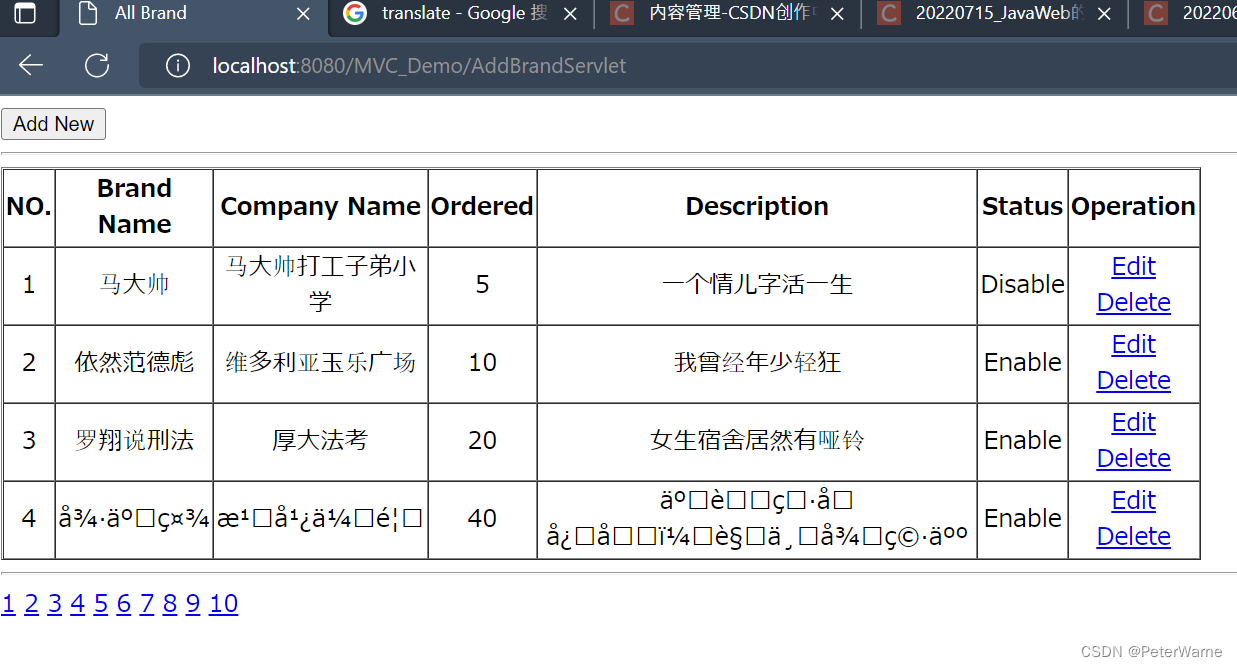Image resolution: width=1237 pixels, height=667 pixels.
Task: Switch to the last partially visible 2022 tab
Action: coord(1185,14)
